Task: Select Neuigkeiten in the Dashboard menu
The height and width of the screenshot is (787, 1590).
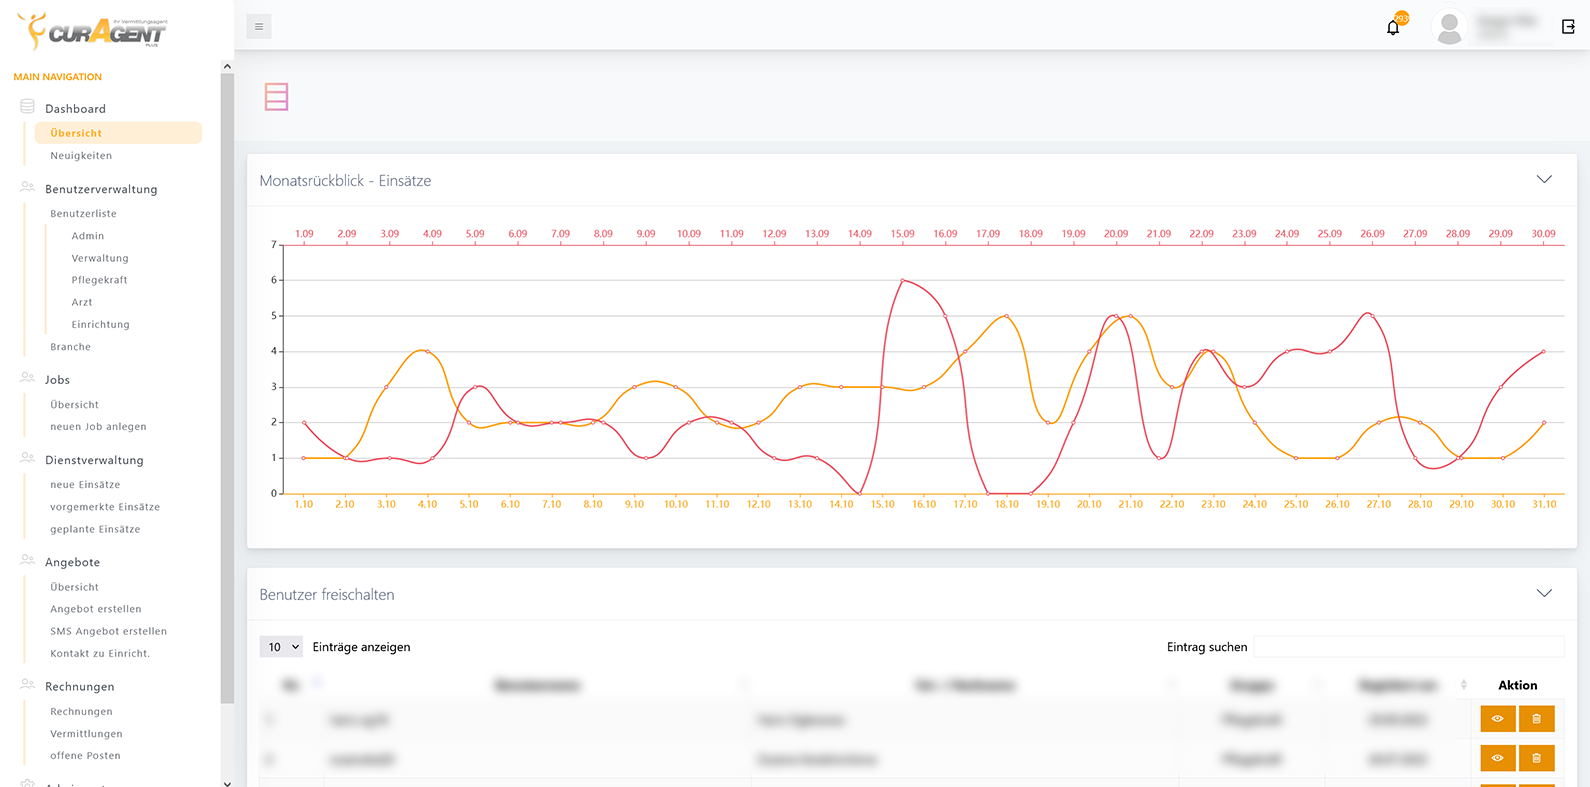Action: click(x=81, y=156)
